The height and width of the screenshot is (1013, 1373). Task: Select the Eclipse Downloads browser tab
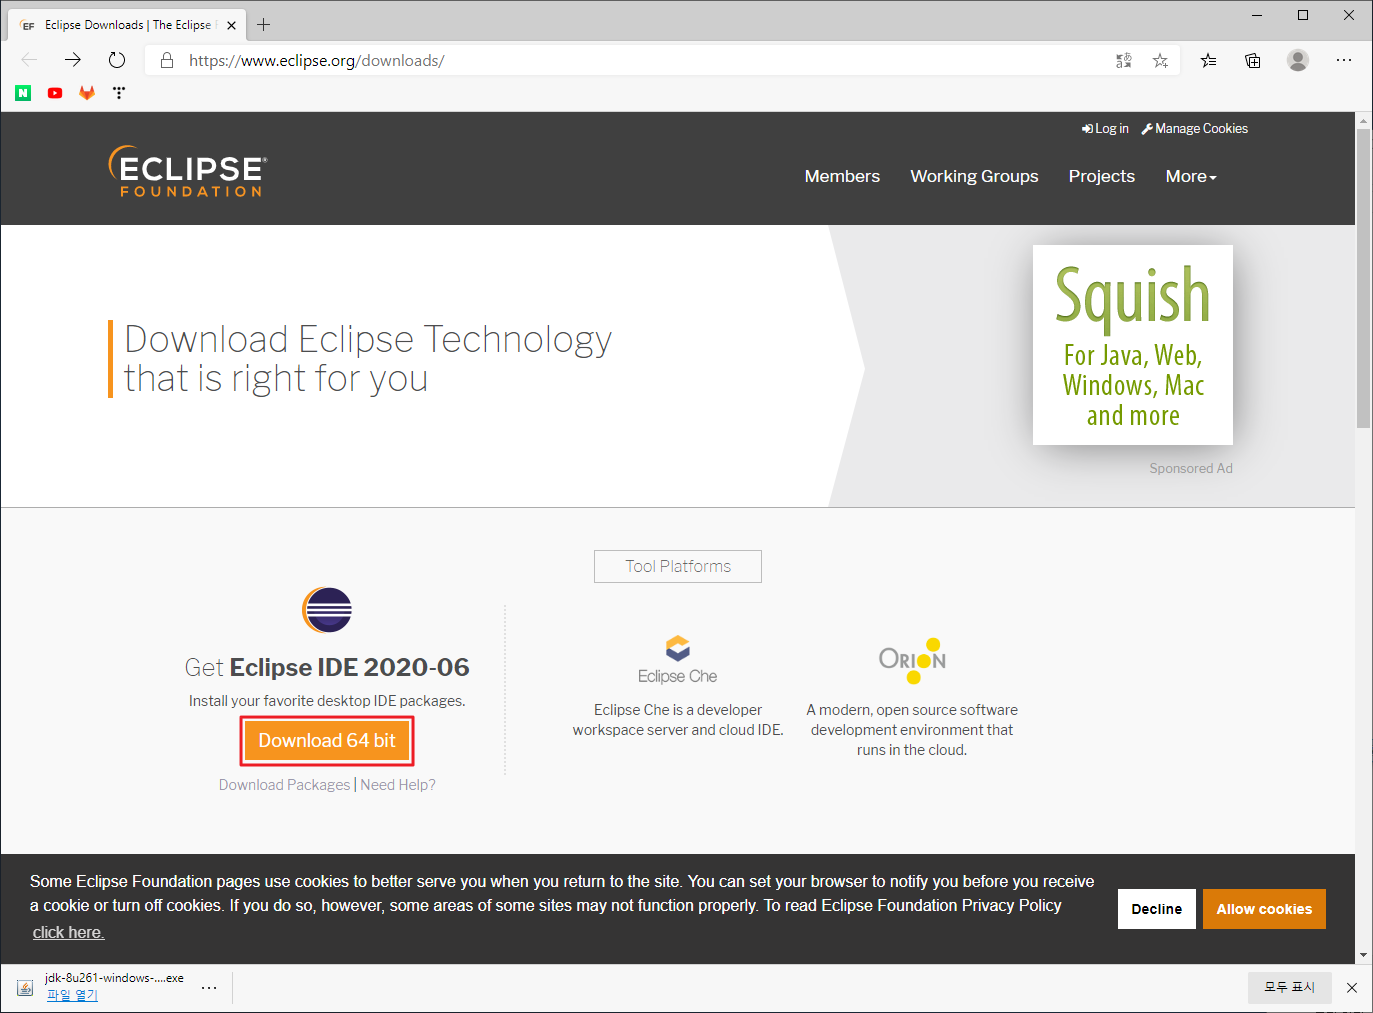(x=128, y=25)
